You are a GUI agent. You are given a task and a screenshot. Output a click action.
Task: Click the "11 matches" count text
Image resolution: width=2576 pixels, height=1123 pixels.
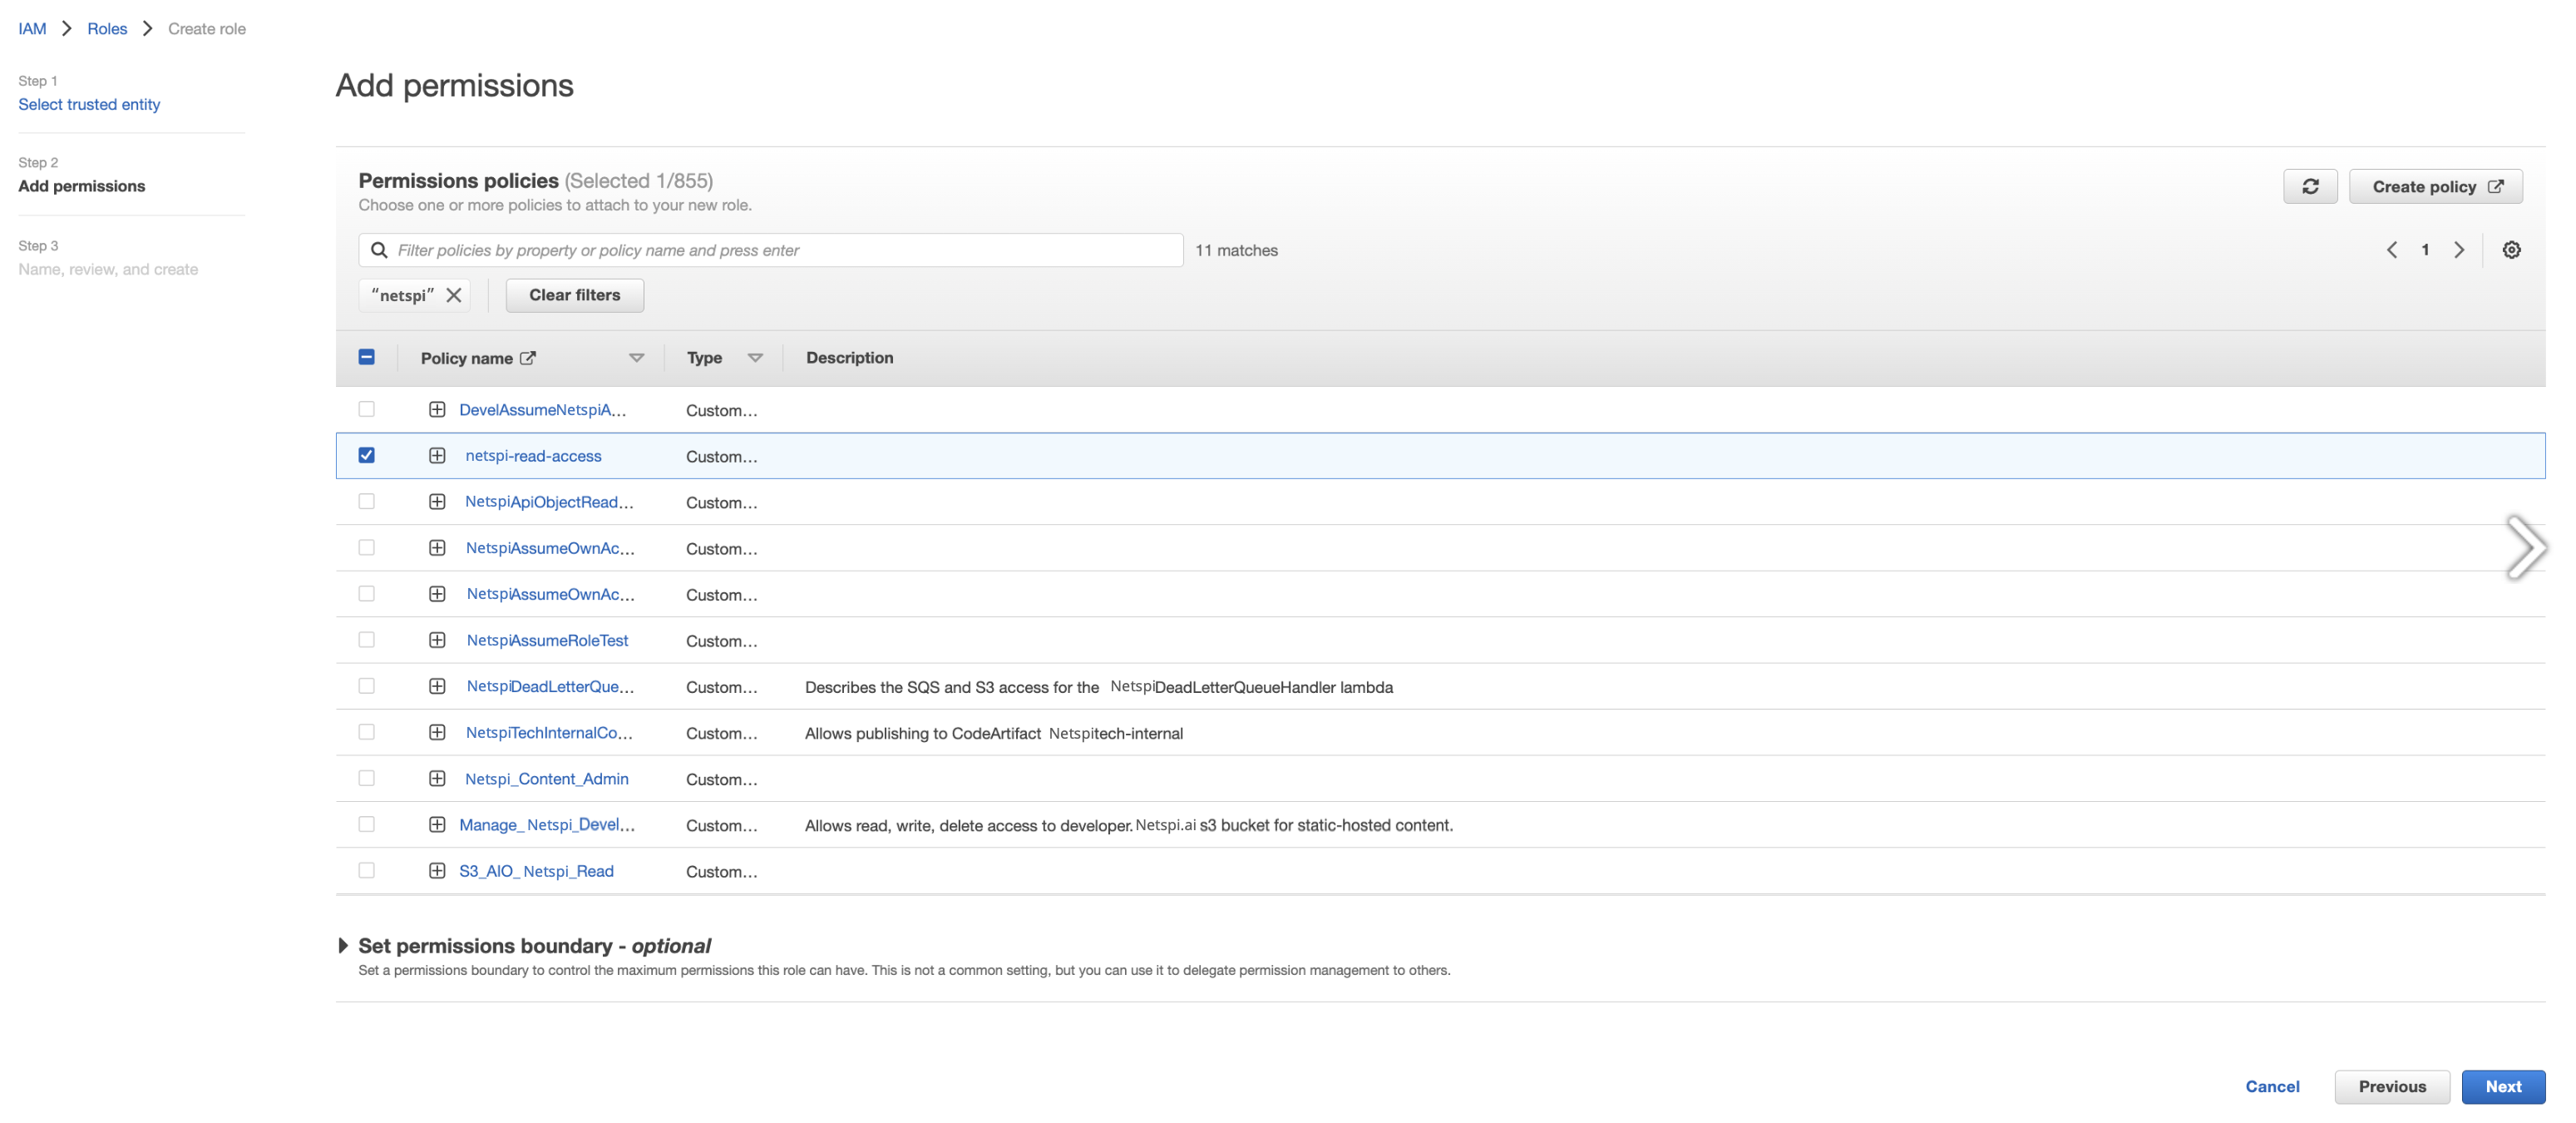1236,250
